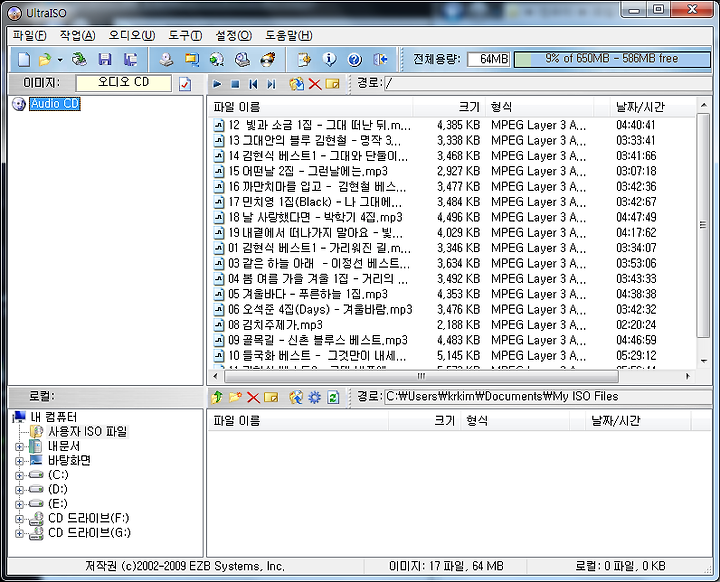Play the selected audio track
Screen dimensions: 720x582
pos(217,84)
